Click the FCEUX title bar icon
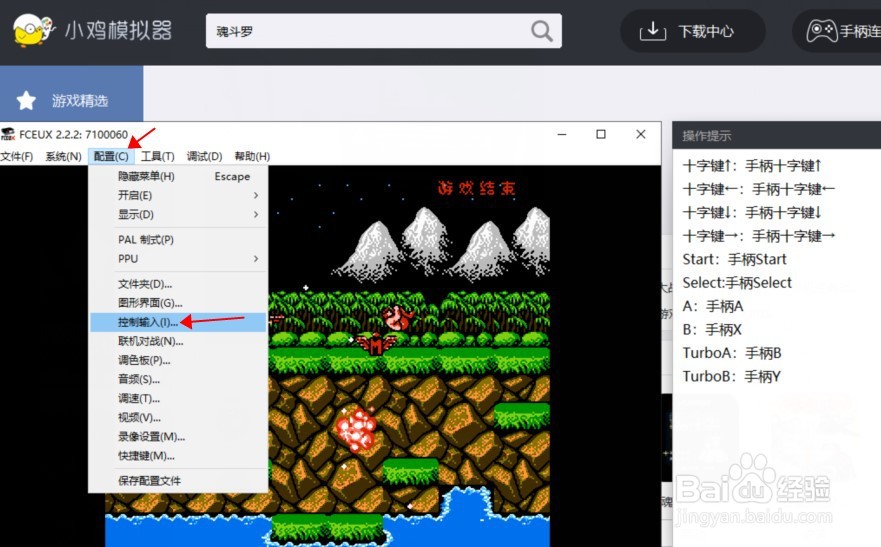Image resolution: width=881 pixels, height=547 pixels. click(8, 134)
